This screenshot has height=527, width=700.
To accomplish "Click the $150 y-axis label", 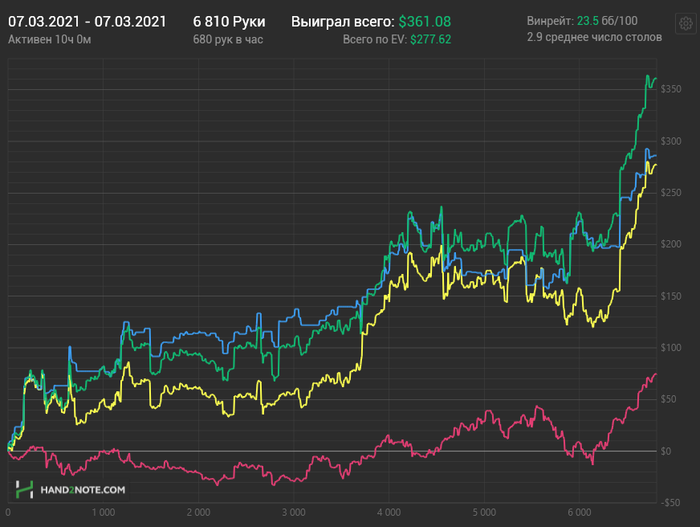I will click(x=671, y=296).
